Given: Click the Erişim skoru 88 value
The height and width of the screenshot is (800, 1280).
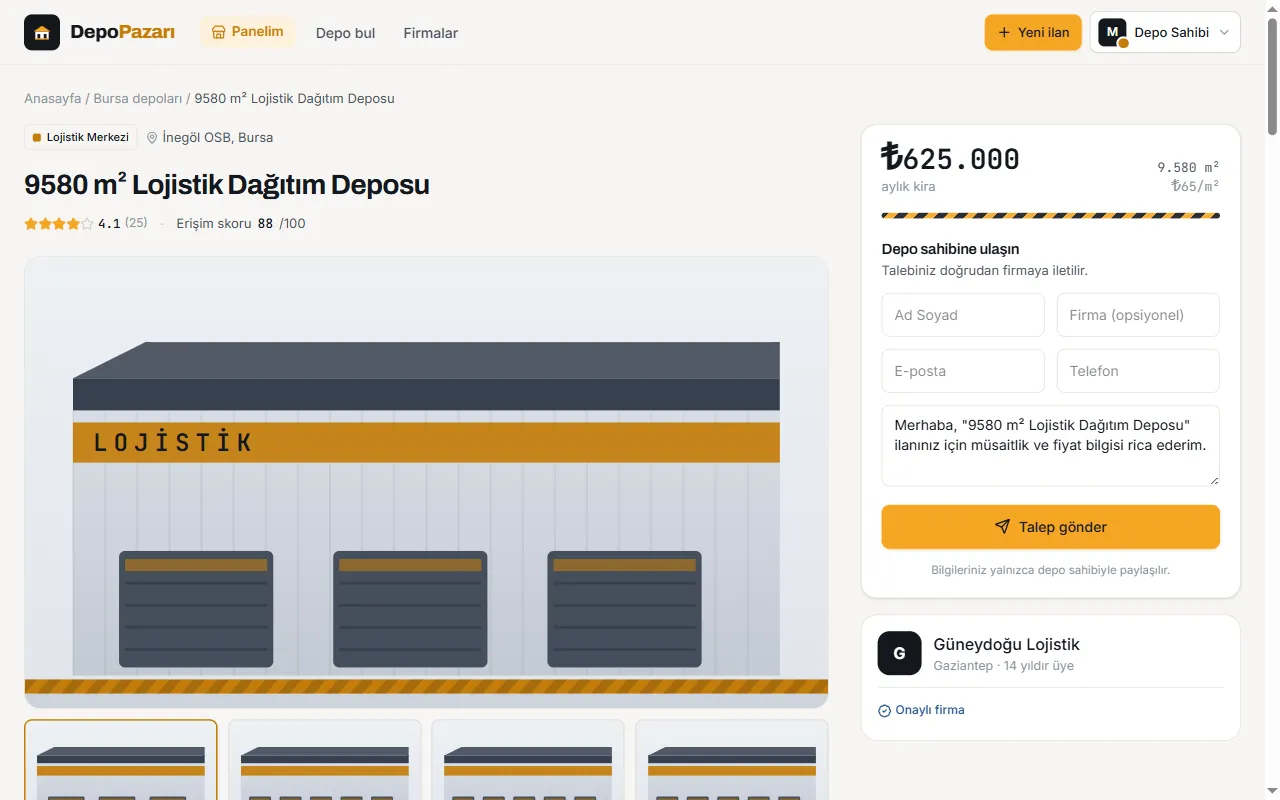Looking at the screenshot, I should tap(265, 223).
